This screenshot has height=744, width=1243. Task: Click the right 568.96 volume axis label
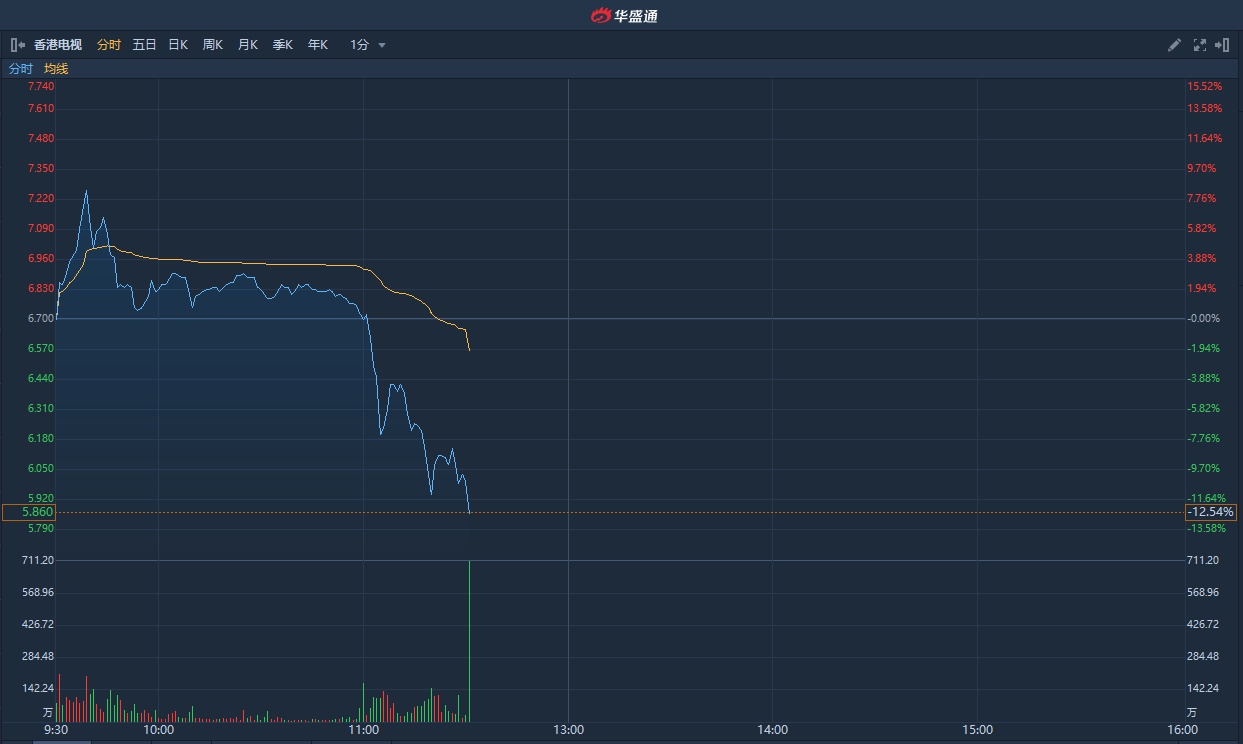click(1203, 592)
